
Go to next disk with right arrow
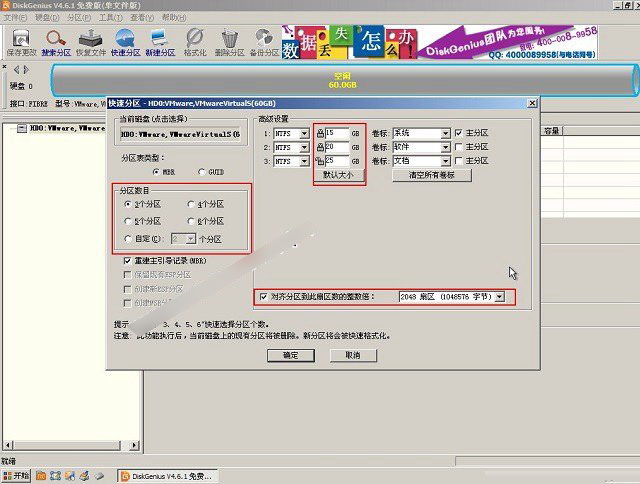click(26, 70)
